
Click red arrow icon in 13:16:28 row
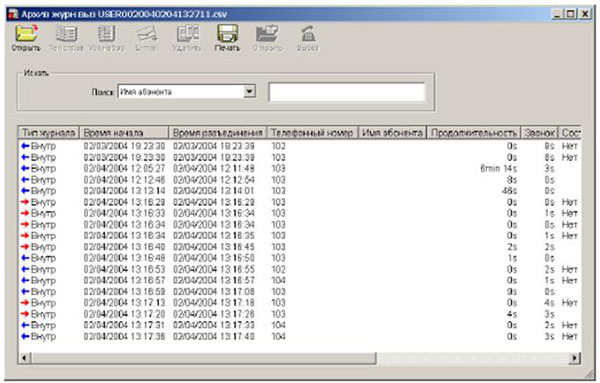[x=25, y=202]
